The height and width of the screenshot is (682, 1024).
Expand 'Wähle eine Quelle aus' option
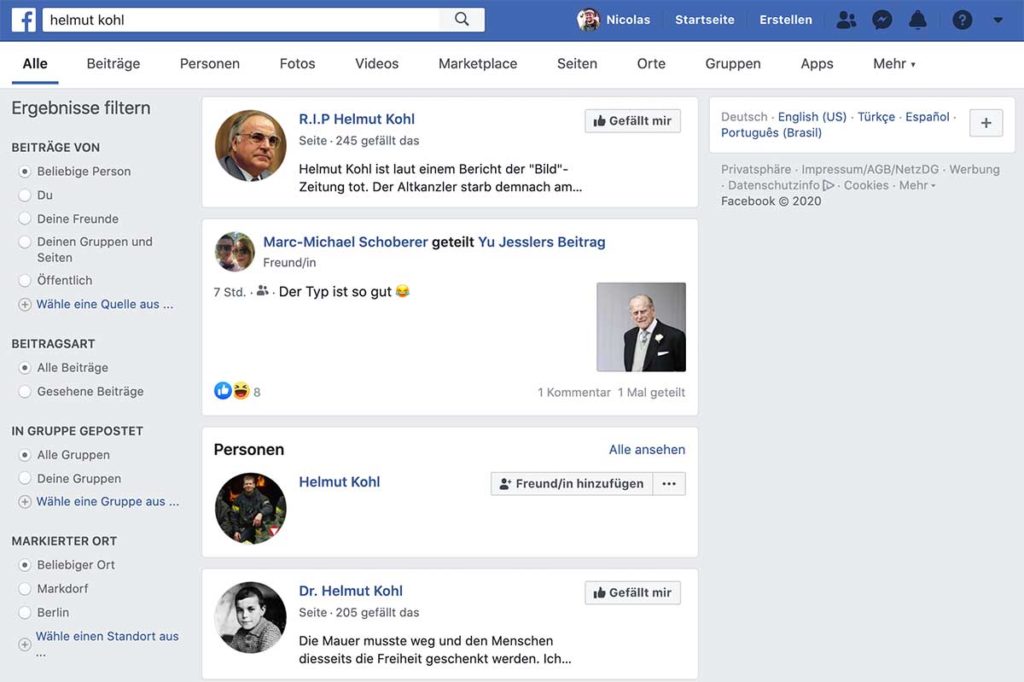point(104,304)
